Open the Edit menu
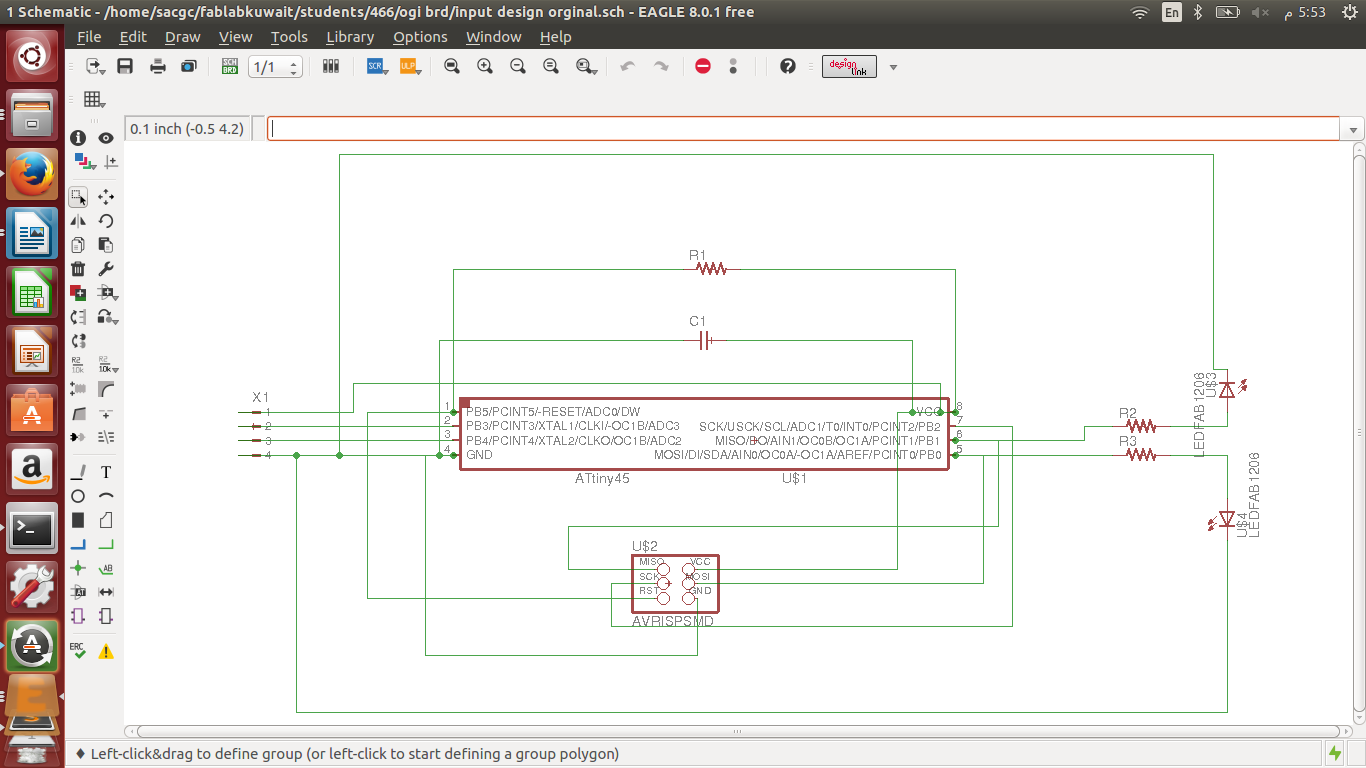Viewport: 1366px width, 768px height. (133, 37)
